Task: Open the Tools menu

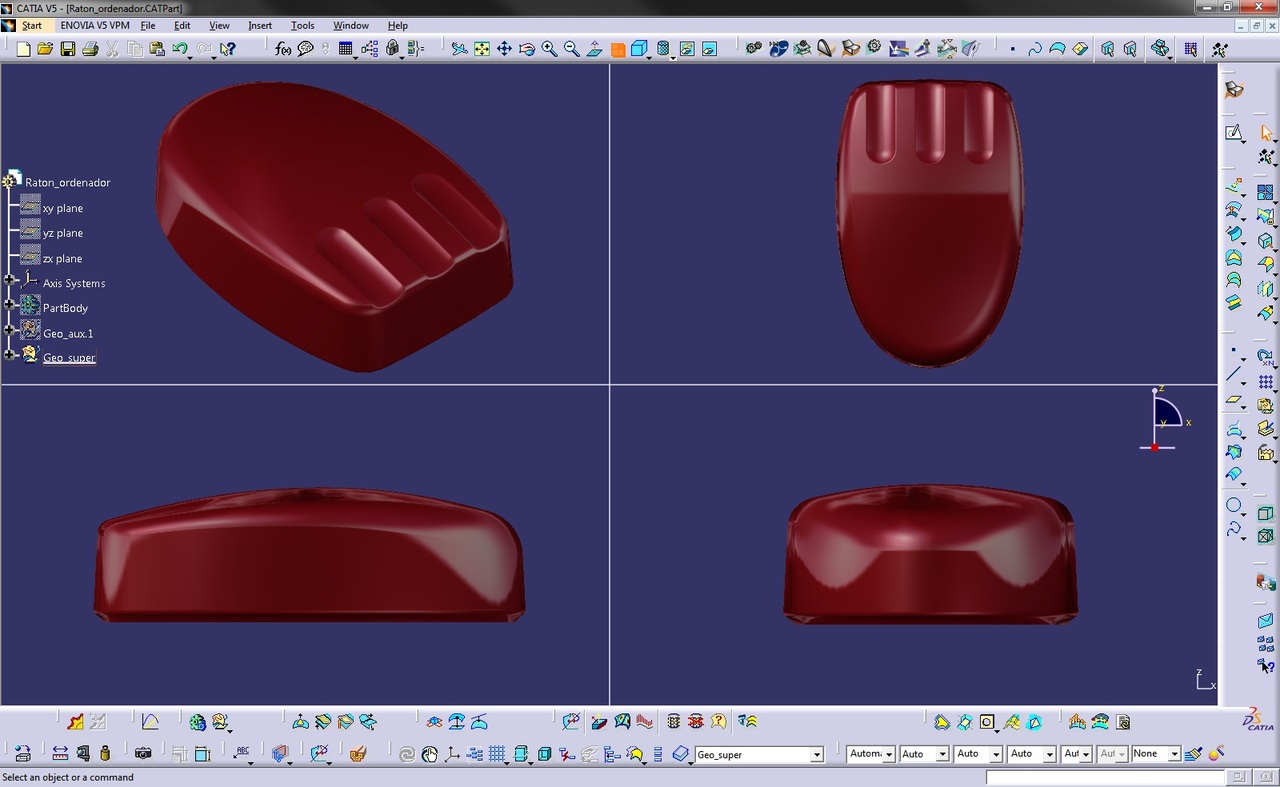Action: [x=302, y=25]
